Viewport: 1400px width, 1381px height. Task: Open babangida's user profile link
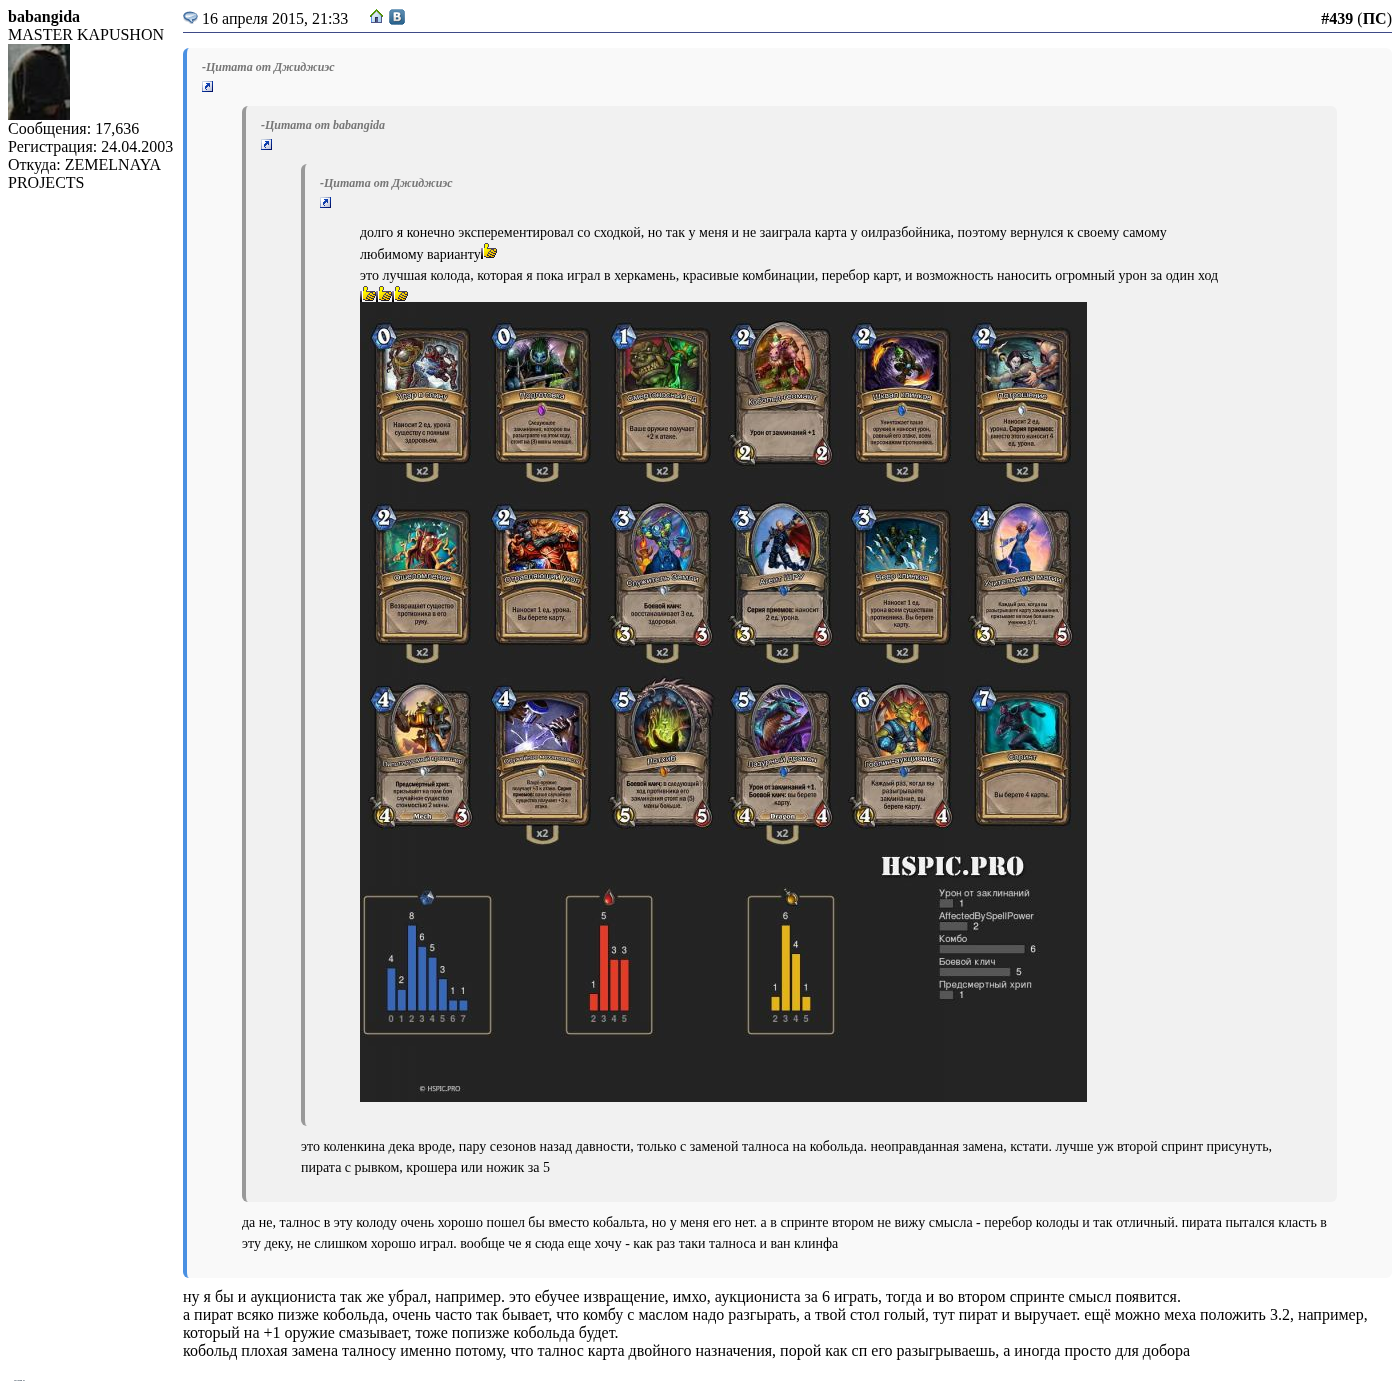coord(44,17)
